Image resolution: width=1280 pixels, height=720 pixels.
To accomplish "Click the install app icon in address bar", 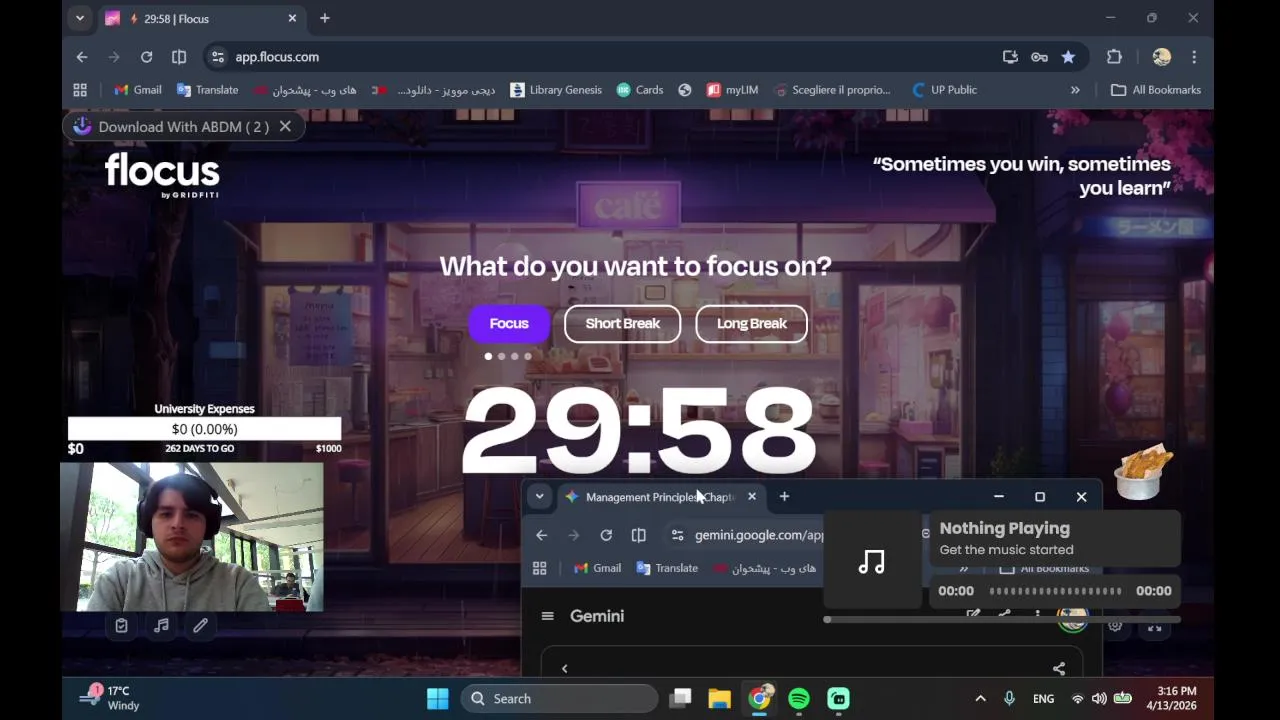I will click(x=1010, y=57).
